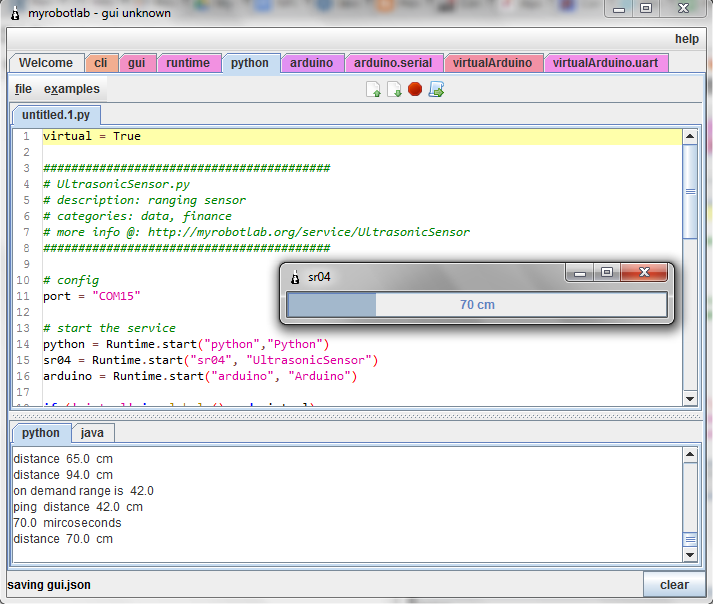Image resolution: width=713 pixels, height=604 pixels.
Task: Click the console scroll-up arrow
Action: click(690, 454)
